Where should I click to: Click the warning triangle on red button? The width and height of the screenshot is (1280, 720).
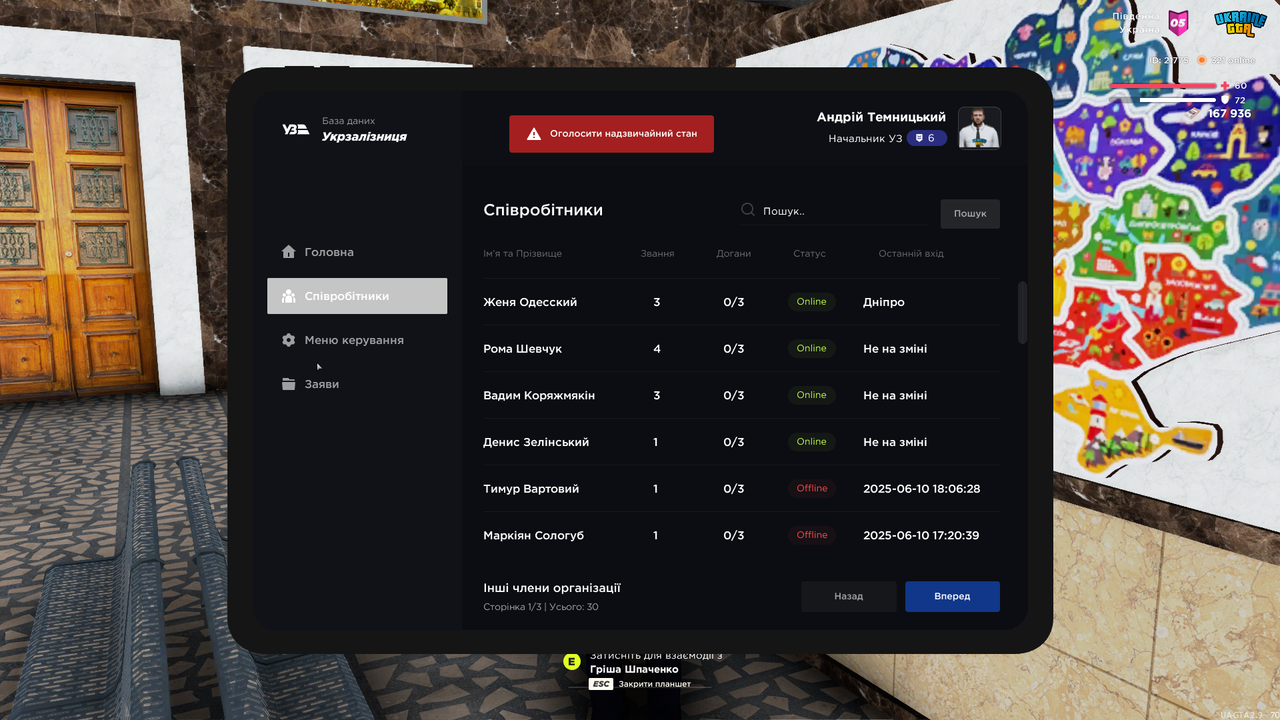click(x=534, y=134)
